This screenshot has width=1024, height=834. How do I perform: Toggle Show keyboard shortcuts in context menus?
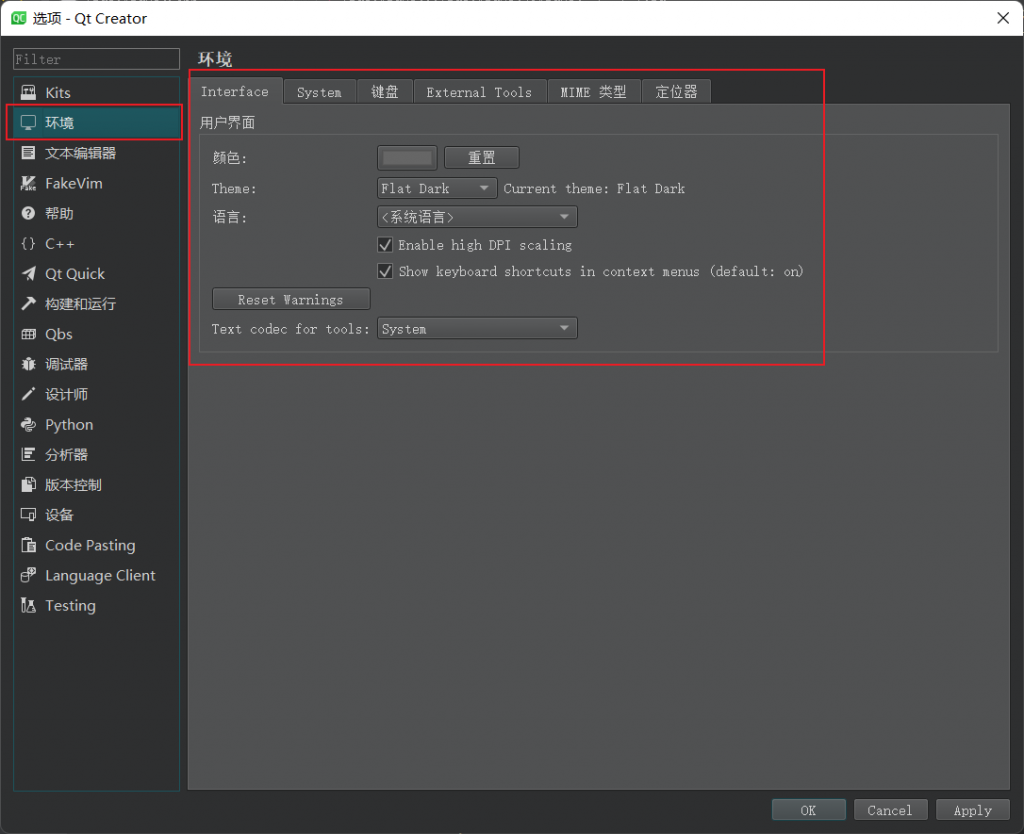tap(385, 271)
